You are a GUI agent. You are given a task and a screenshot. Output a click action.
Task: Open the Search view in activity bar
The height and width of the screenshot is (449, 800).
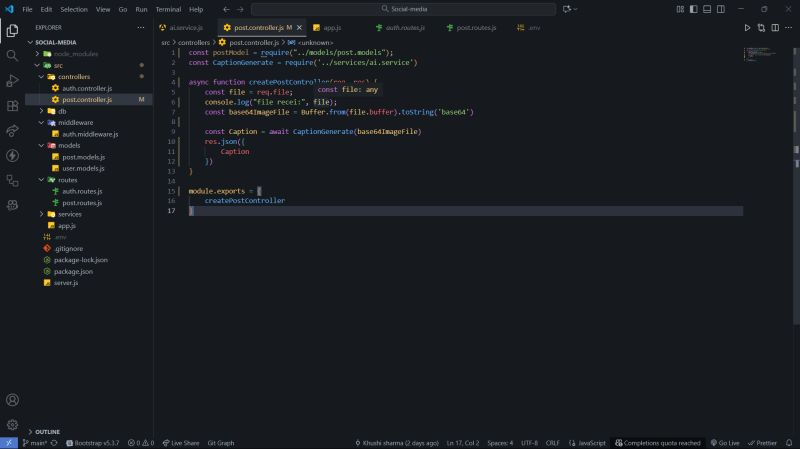tap(12, 56)
